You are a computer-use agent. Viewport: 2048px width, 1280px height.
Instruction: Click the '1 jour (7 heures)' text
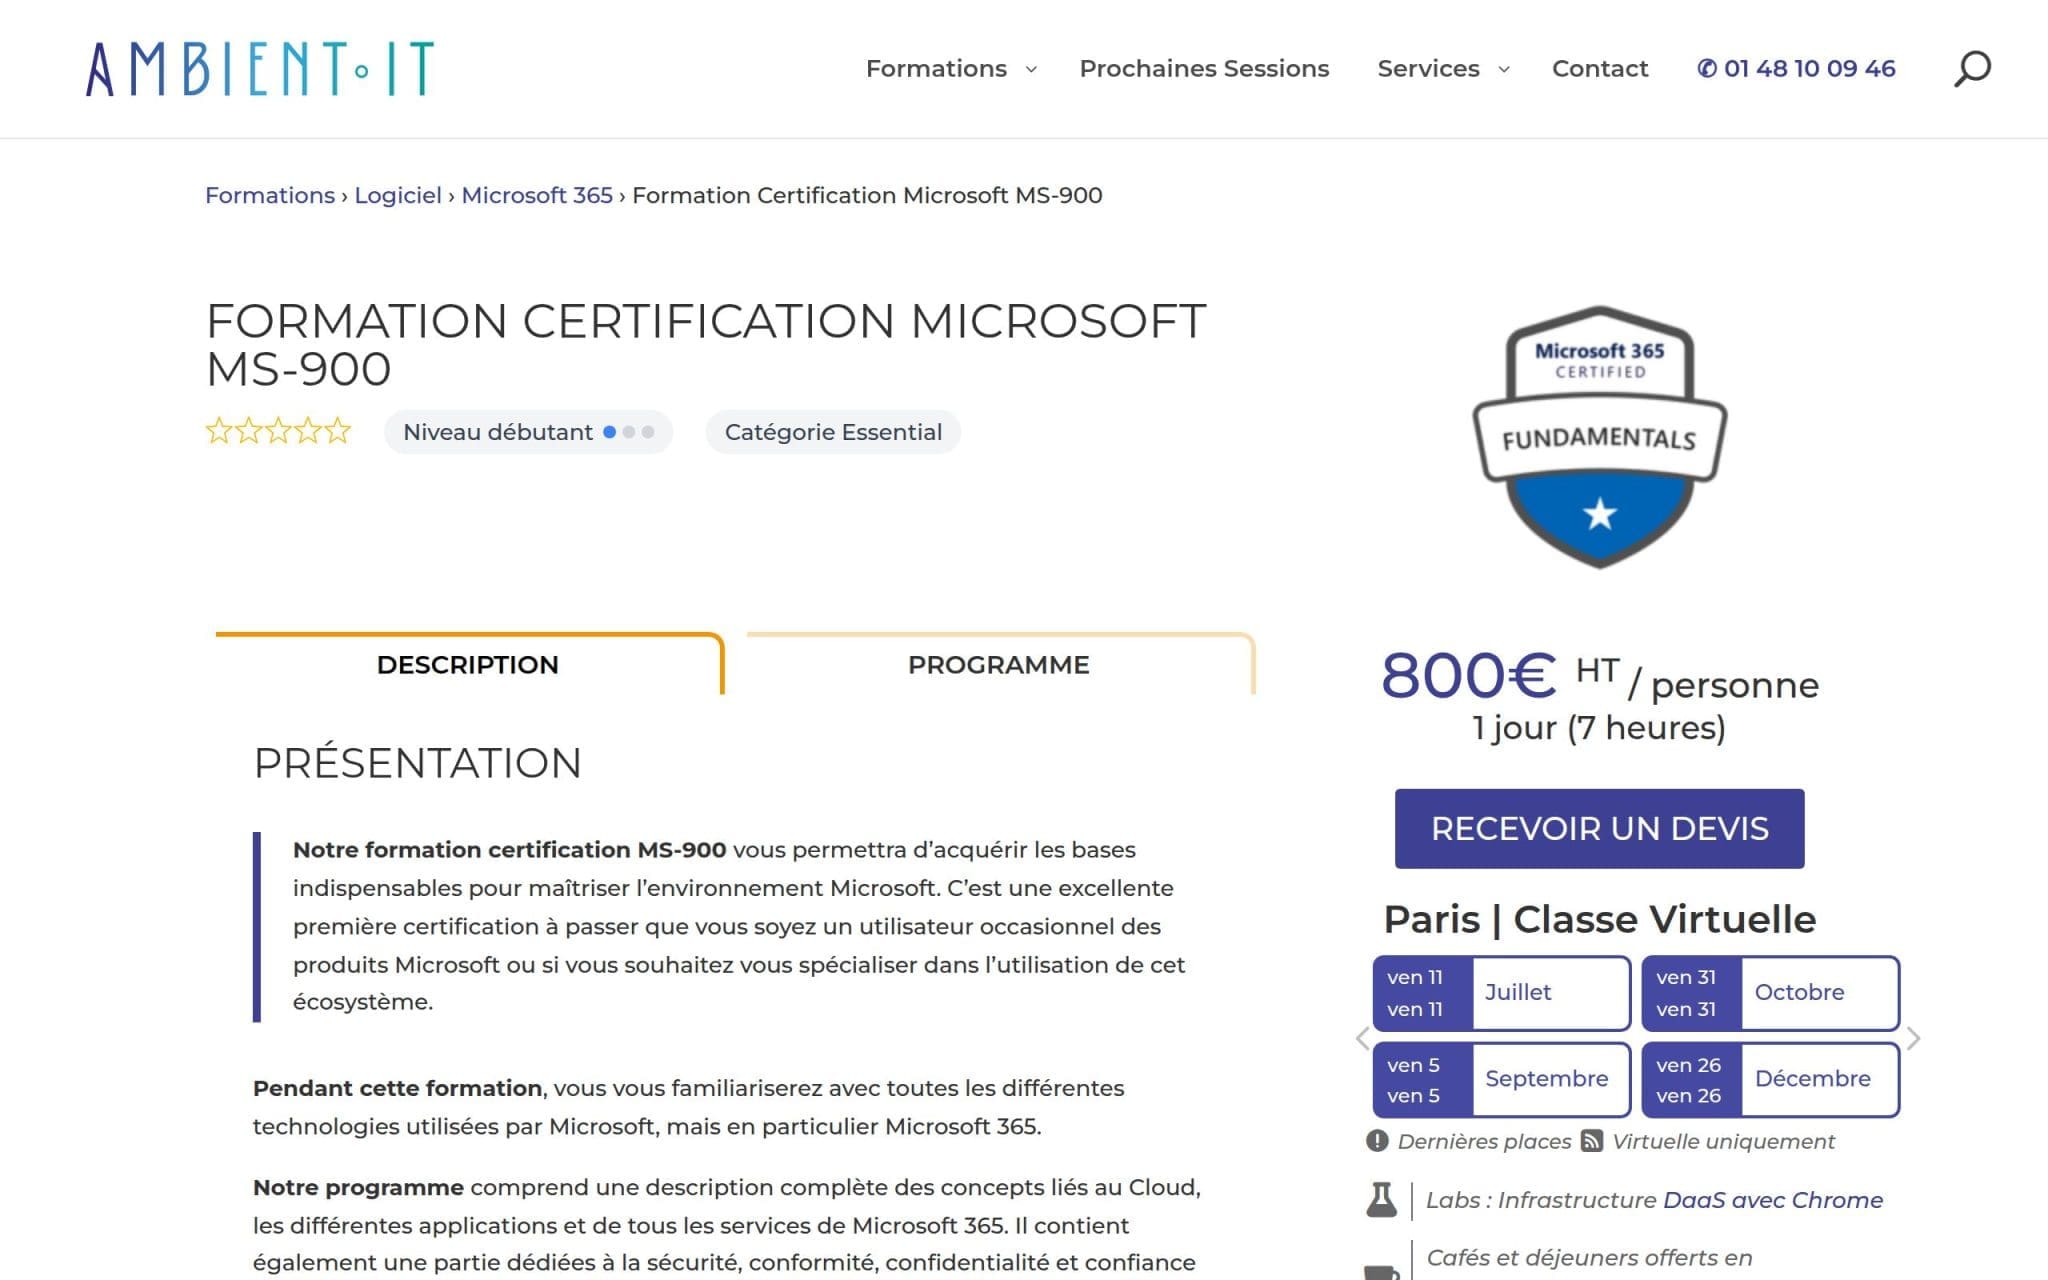tap(1599, 727)
